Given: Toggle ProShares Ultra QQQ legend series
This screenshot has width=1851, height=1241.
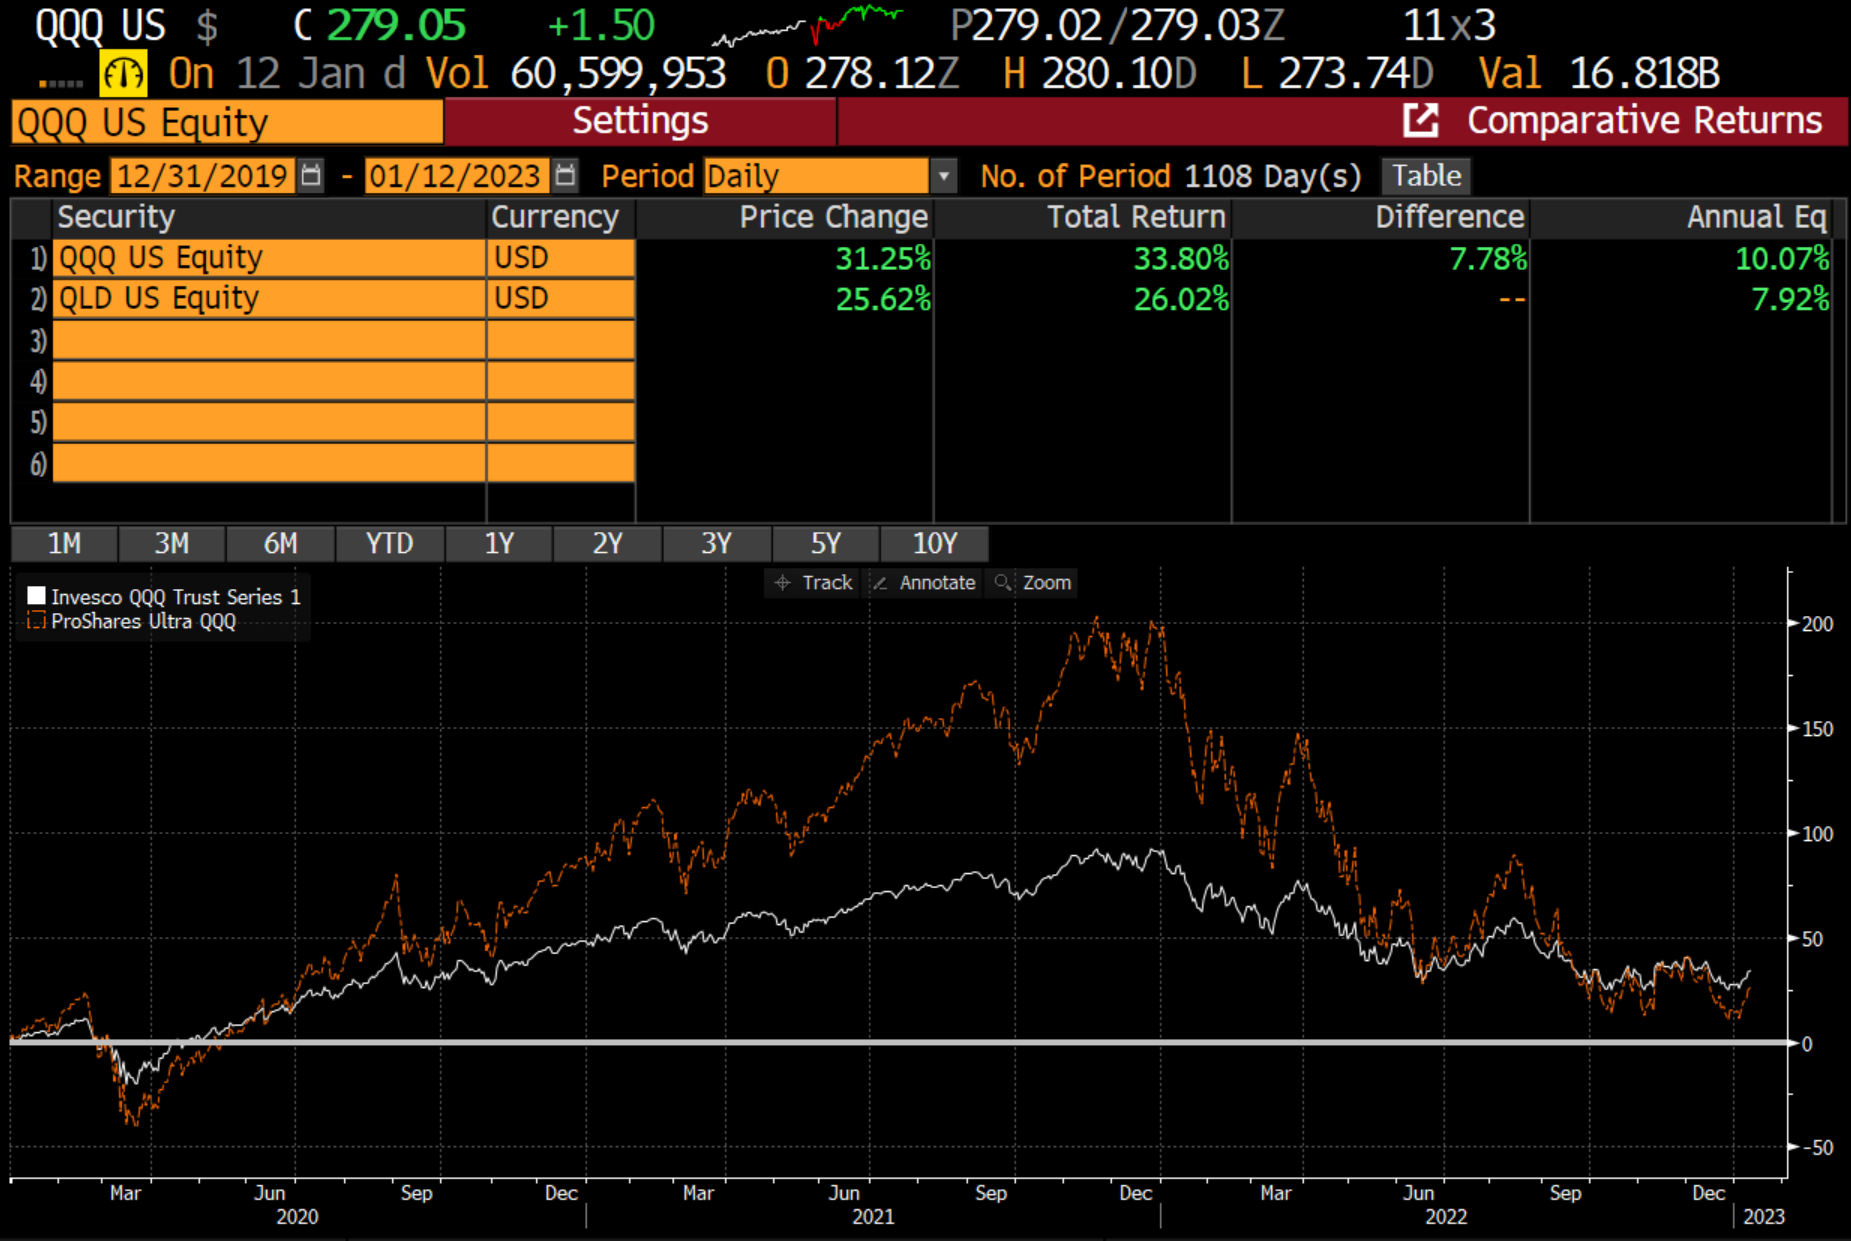Looking at the screenshot, I should coord(37,621).
